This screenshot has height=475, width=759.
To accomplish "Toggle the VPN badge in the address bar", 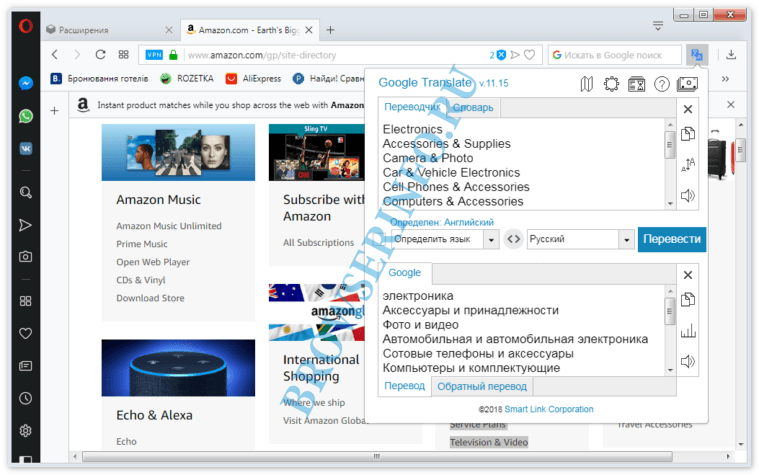I will (154, 55).
